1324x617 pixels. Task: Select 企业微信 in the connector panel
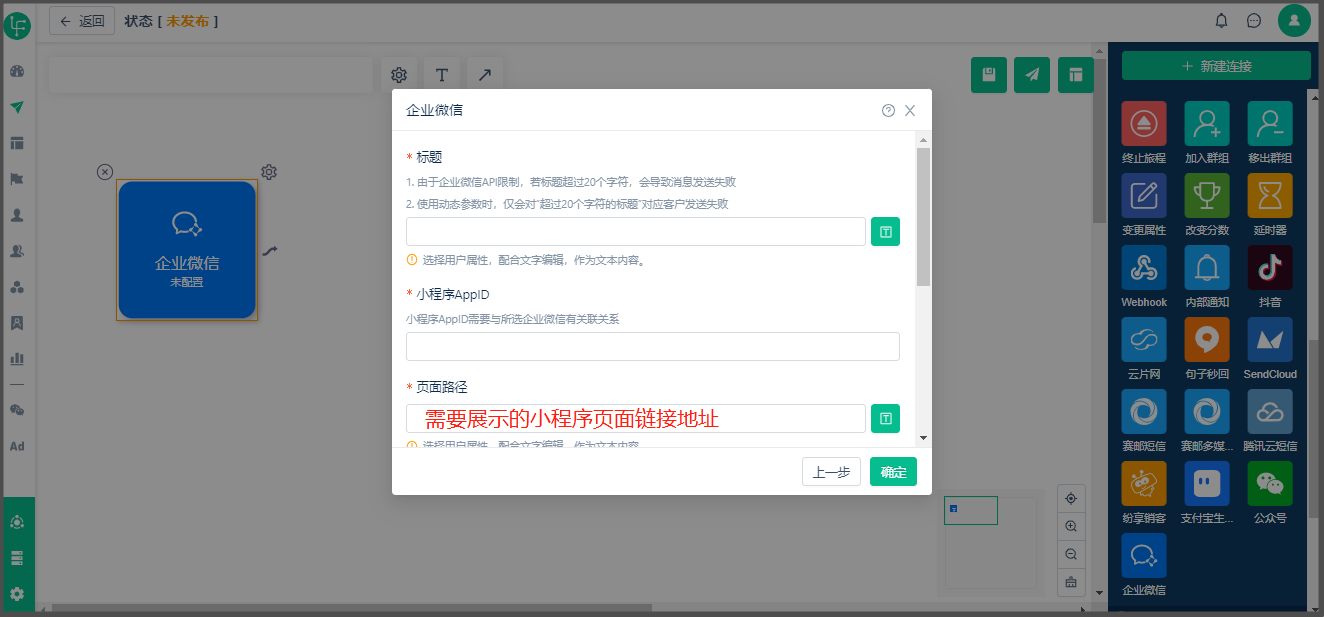pos(1144,556)
